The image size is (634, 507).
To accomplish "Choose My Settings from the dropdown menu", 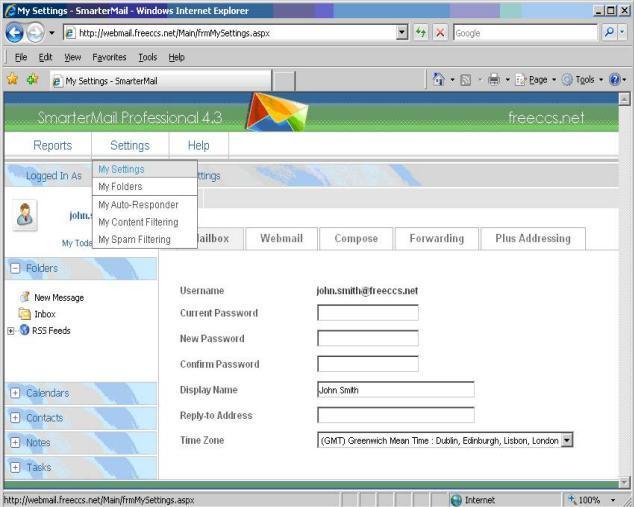I will click(x=145, y=169).
